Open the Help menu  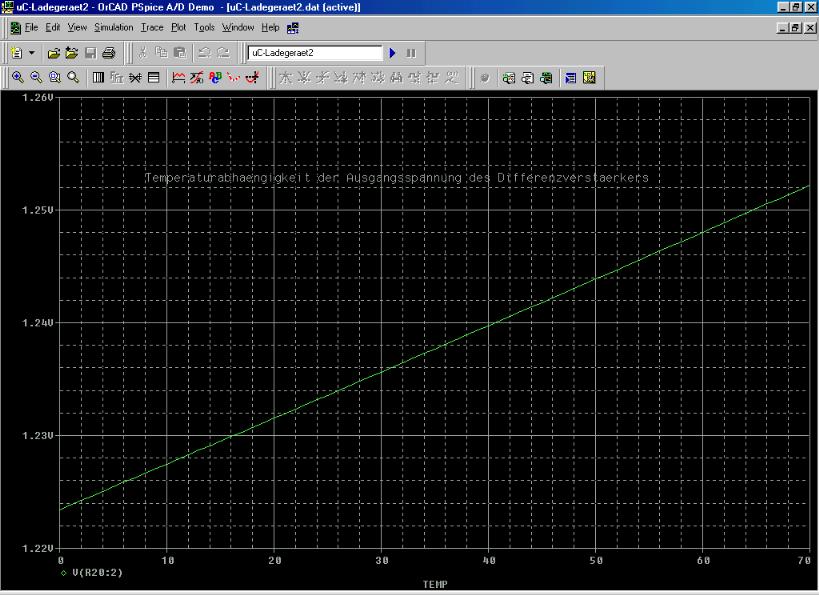pos(270,27)
